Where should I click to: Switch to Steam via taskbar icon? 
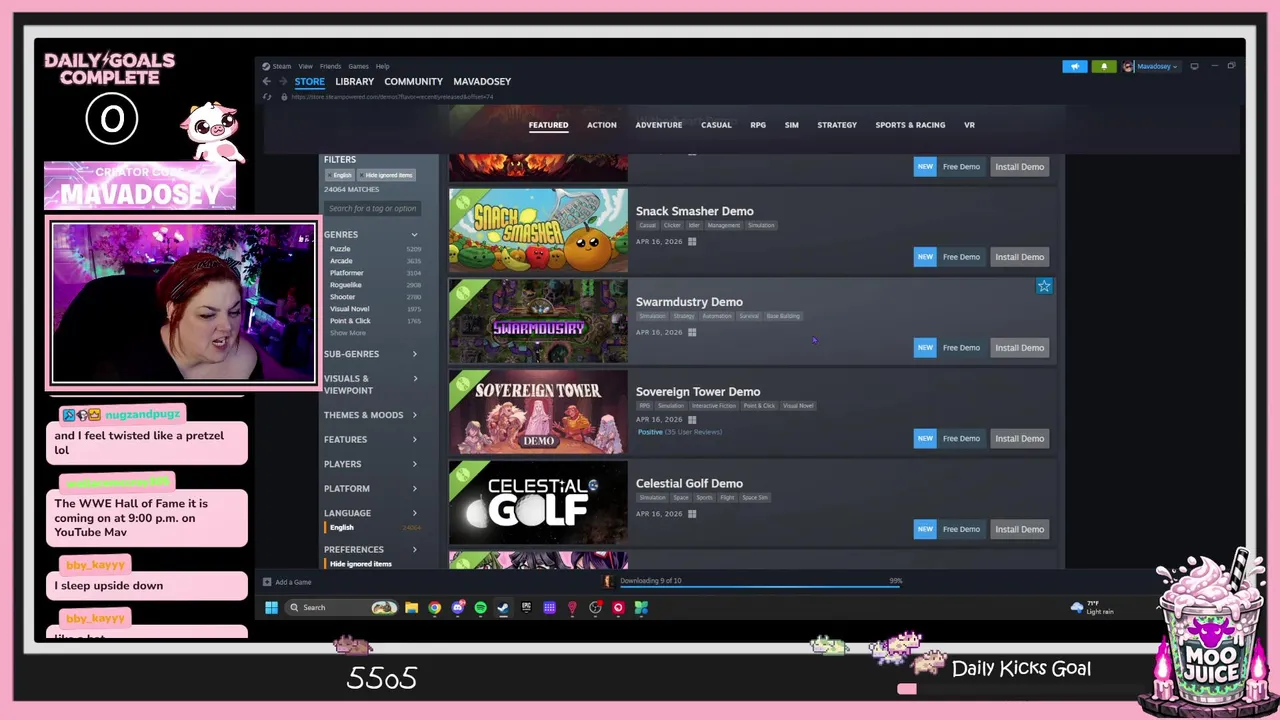click(503, 607)
